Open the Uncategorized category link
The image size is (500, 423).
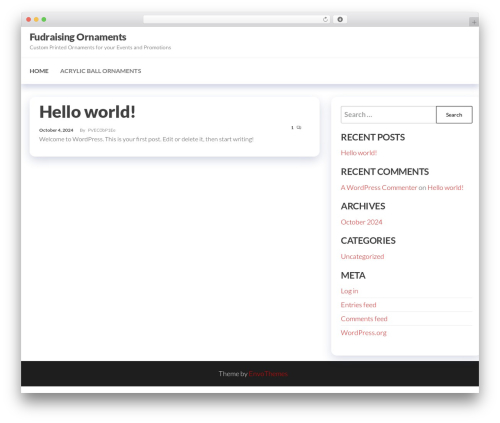pos(362,256)
